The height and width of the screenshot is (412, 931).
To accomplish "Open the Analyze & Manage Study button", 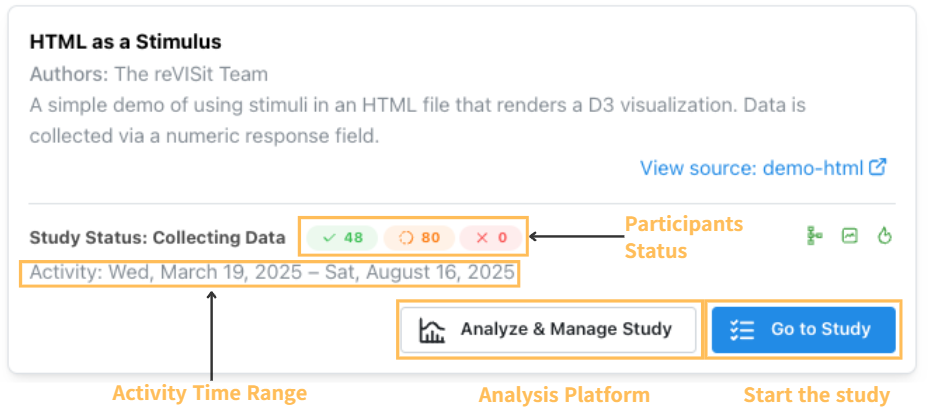I will point(548,330).
